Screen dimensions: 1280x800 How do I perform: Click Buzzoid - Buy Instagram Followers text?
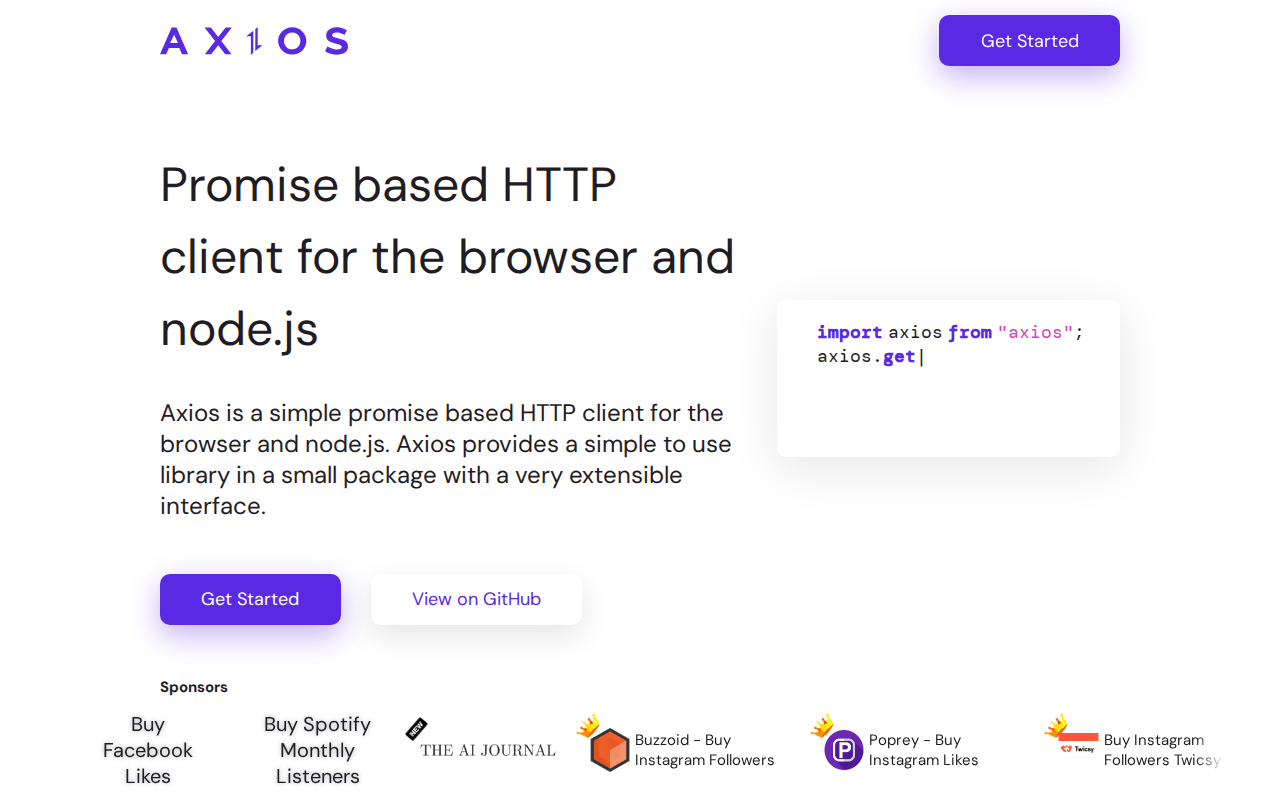click(x=704, y=750)
